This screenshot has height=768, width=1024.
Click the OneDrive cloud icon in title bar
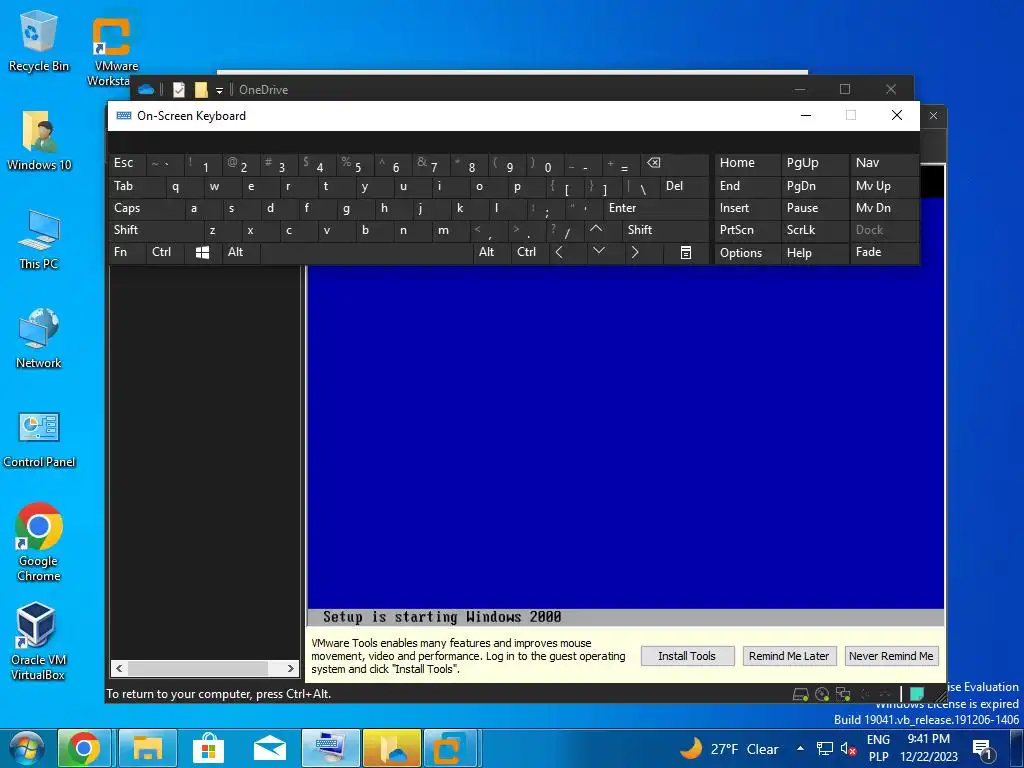(146, 89)
